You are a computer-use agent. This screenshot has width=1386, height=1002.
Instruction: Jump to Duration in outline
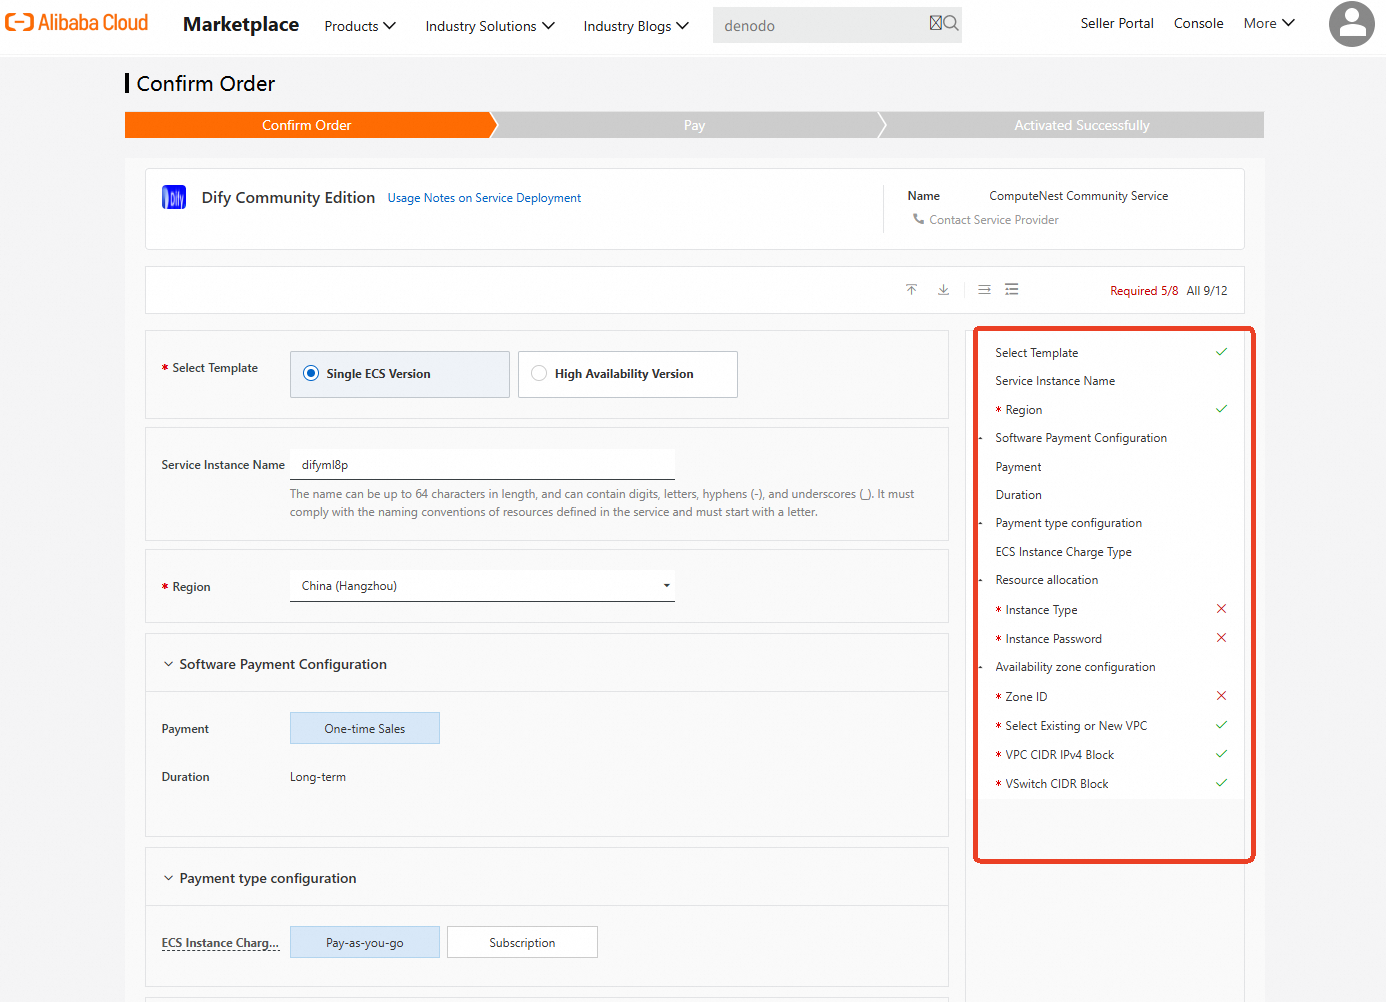(1018, 495)
